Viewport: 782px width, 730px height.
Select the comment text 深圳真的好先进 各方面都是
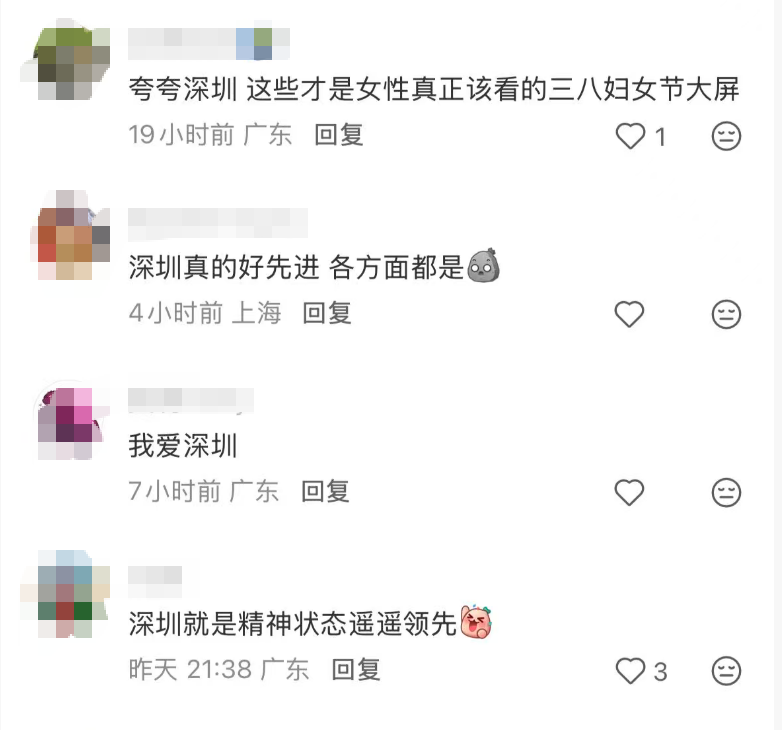click(296, 267)
